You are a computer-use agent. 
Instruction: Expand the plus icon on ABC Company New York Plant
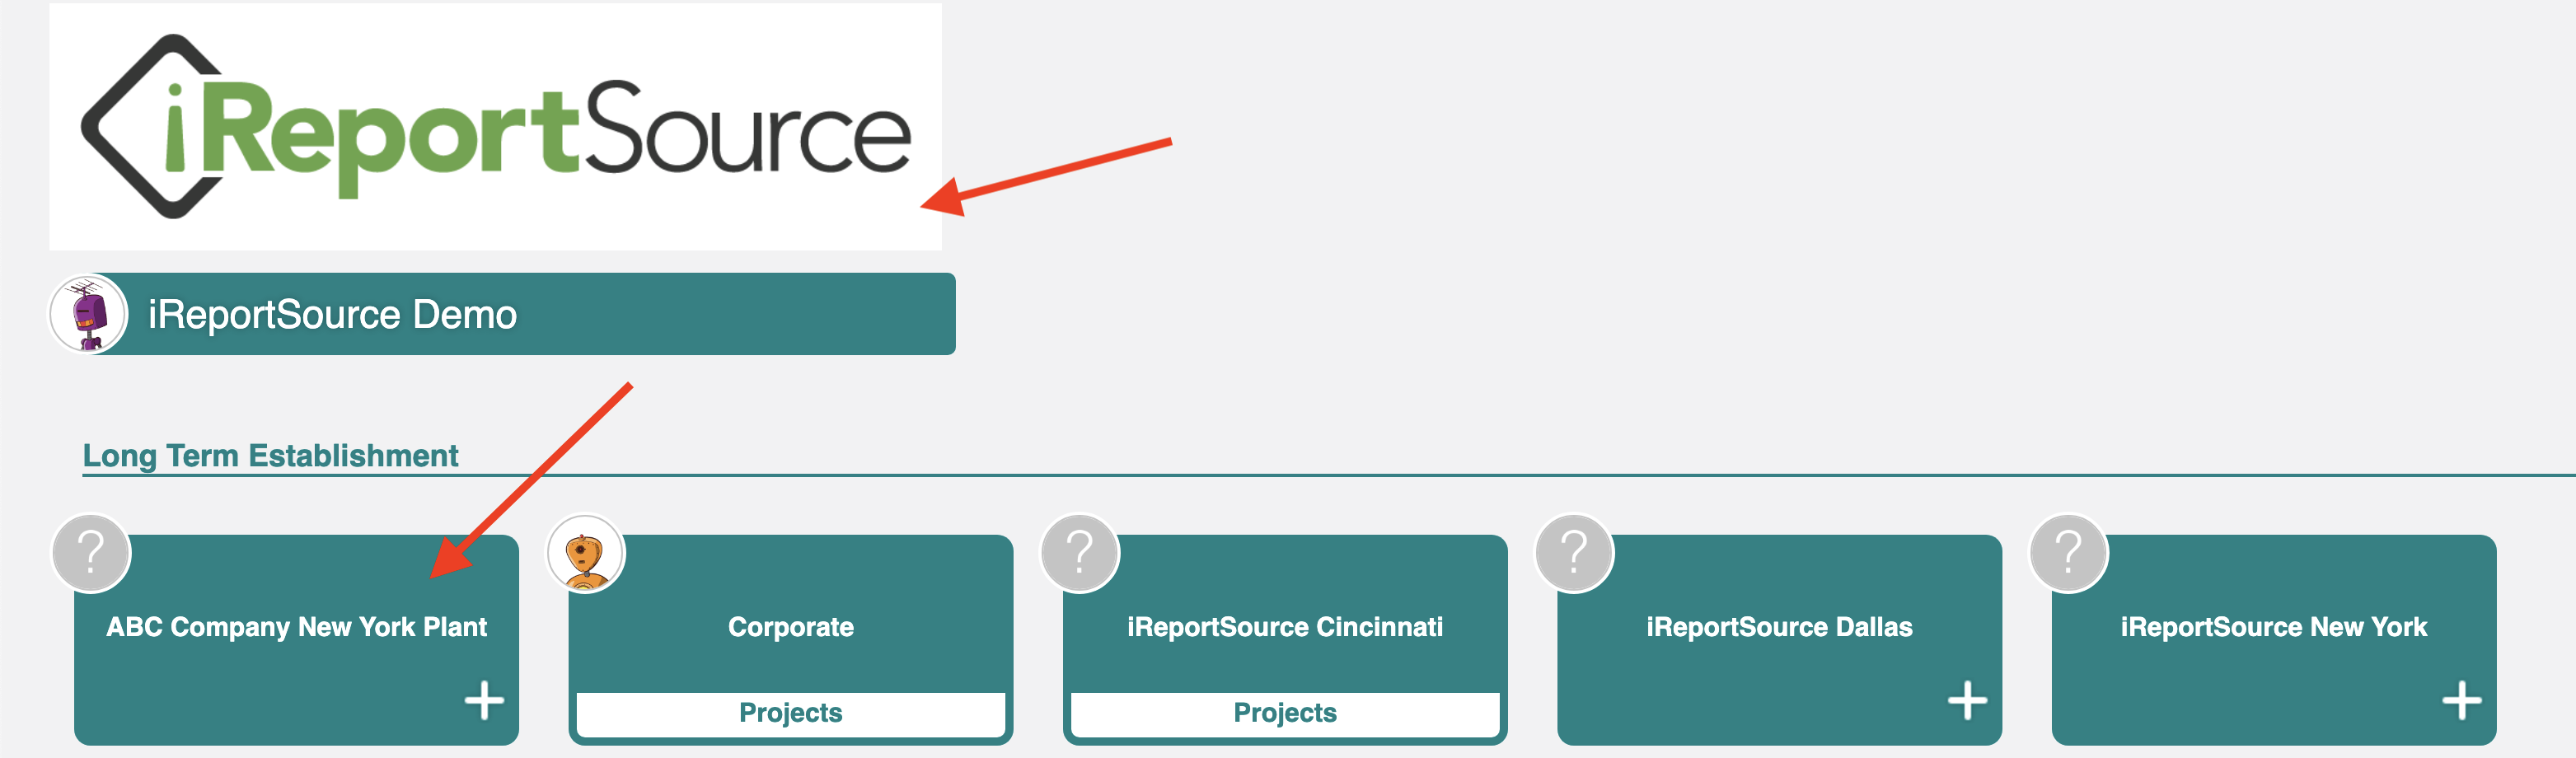point(484,700)
